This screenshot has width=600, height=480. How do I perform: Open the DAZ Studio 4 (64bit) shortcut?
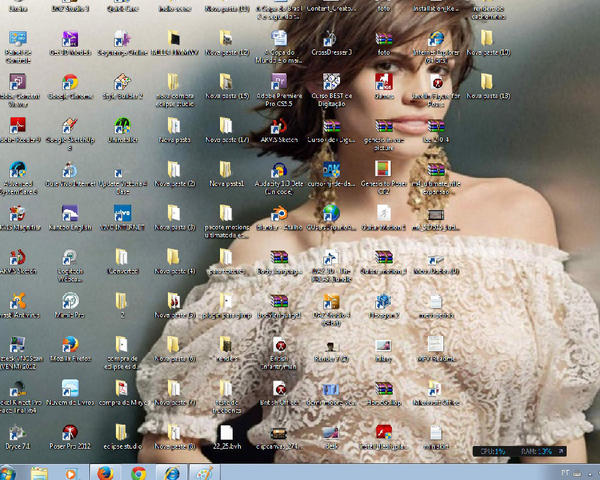(x=331, y=309)
